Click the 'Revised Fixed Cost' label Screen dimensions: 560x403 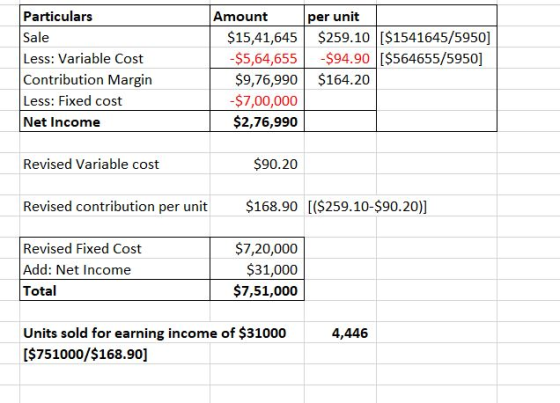coord(82,248)
